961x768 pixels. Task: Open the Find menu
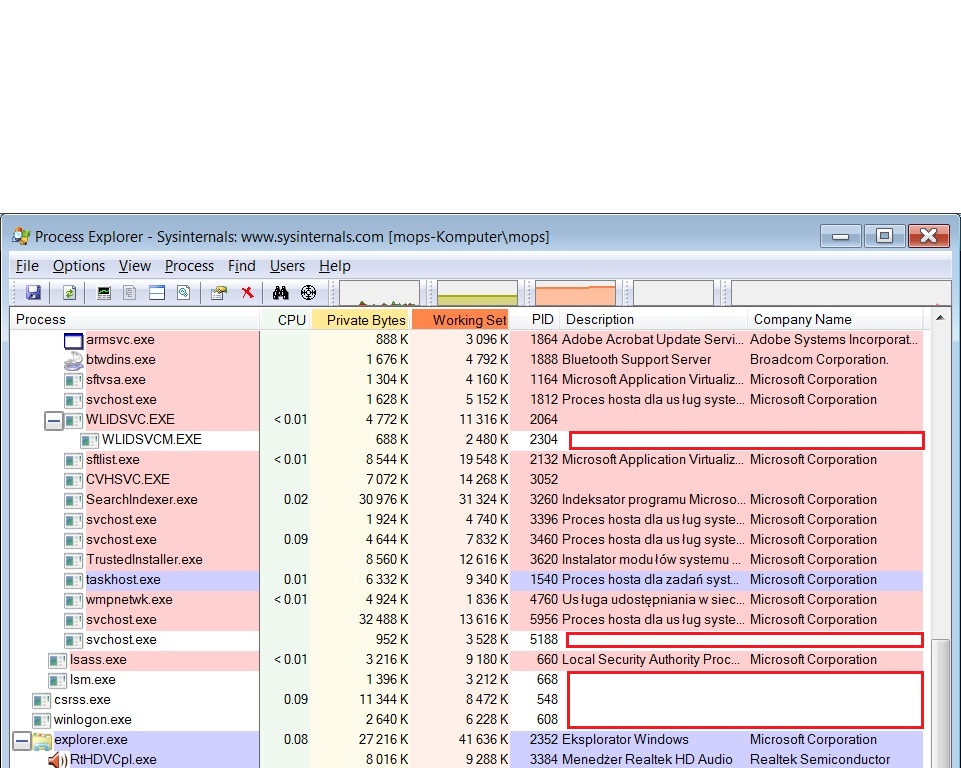[241, 266]
